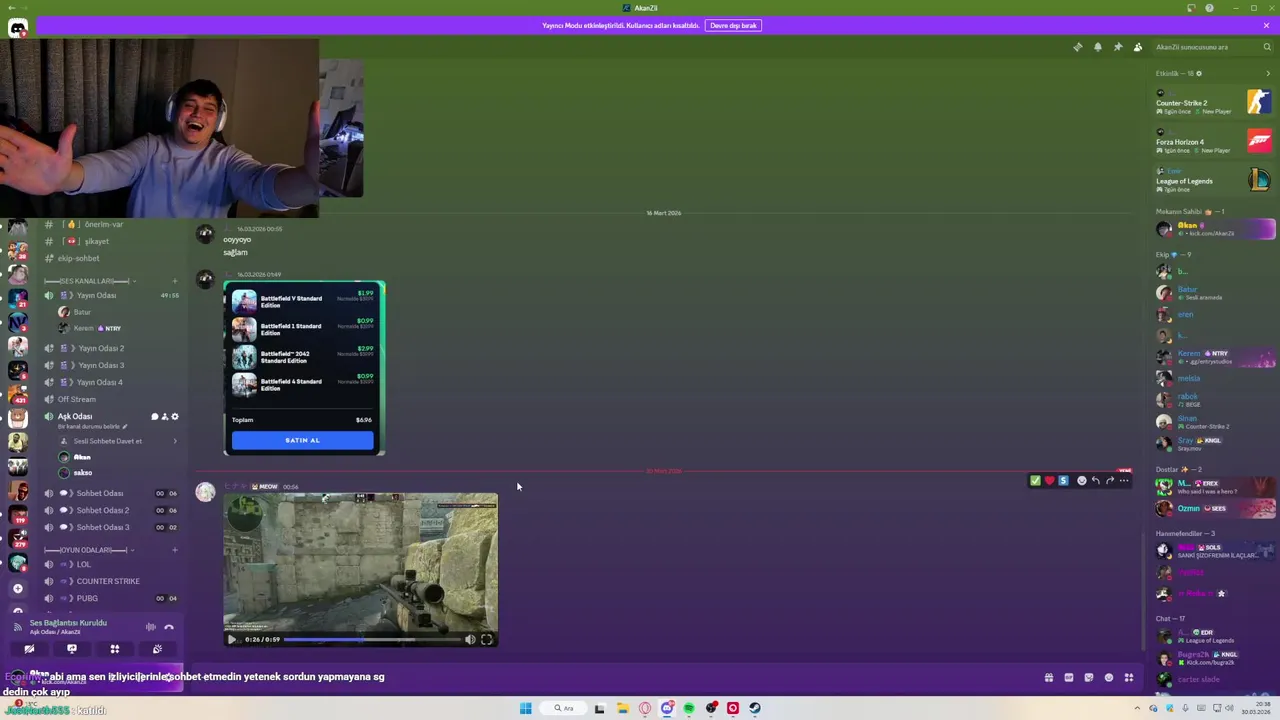Enter fullscreen on the CS video

pyautogui.click(x=487, y=640)
